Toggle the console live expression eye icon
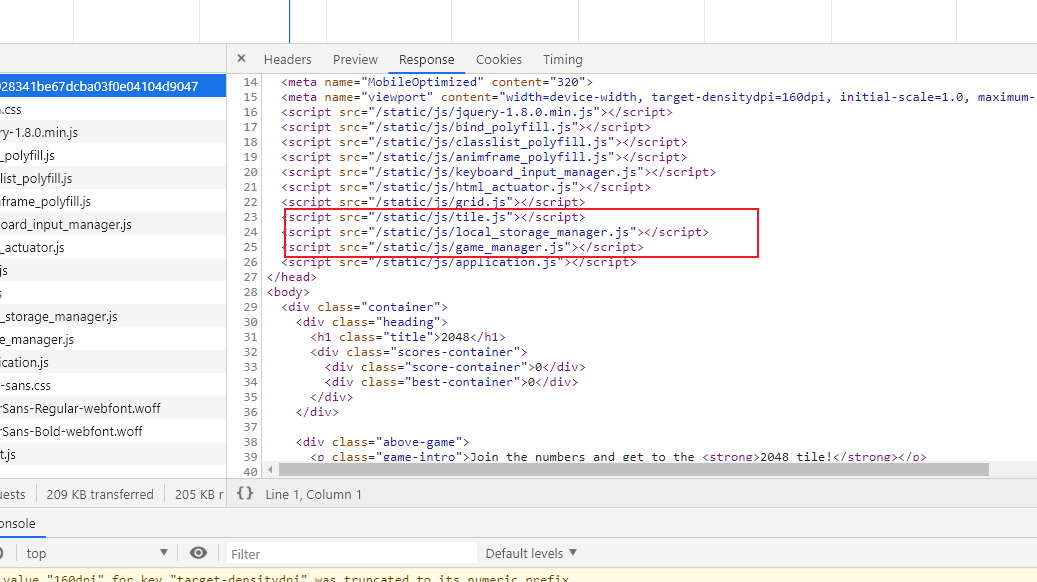The height and width of the screenshot is (582, 1037). [198, 553]
